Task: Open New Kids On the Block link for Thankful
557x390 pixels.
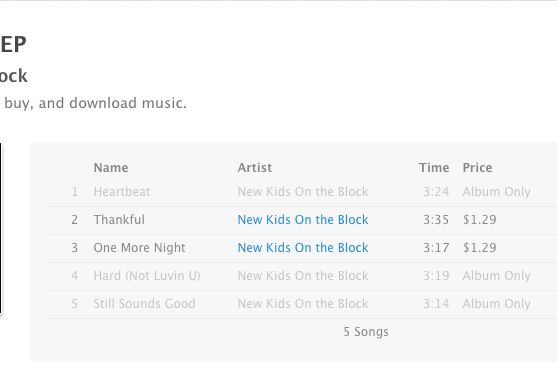Action: [x=303, y=220]
